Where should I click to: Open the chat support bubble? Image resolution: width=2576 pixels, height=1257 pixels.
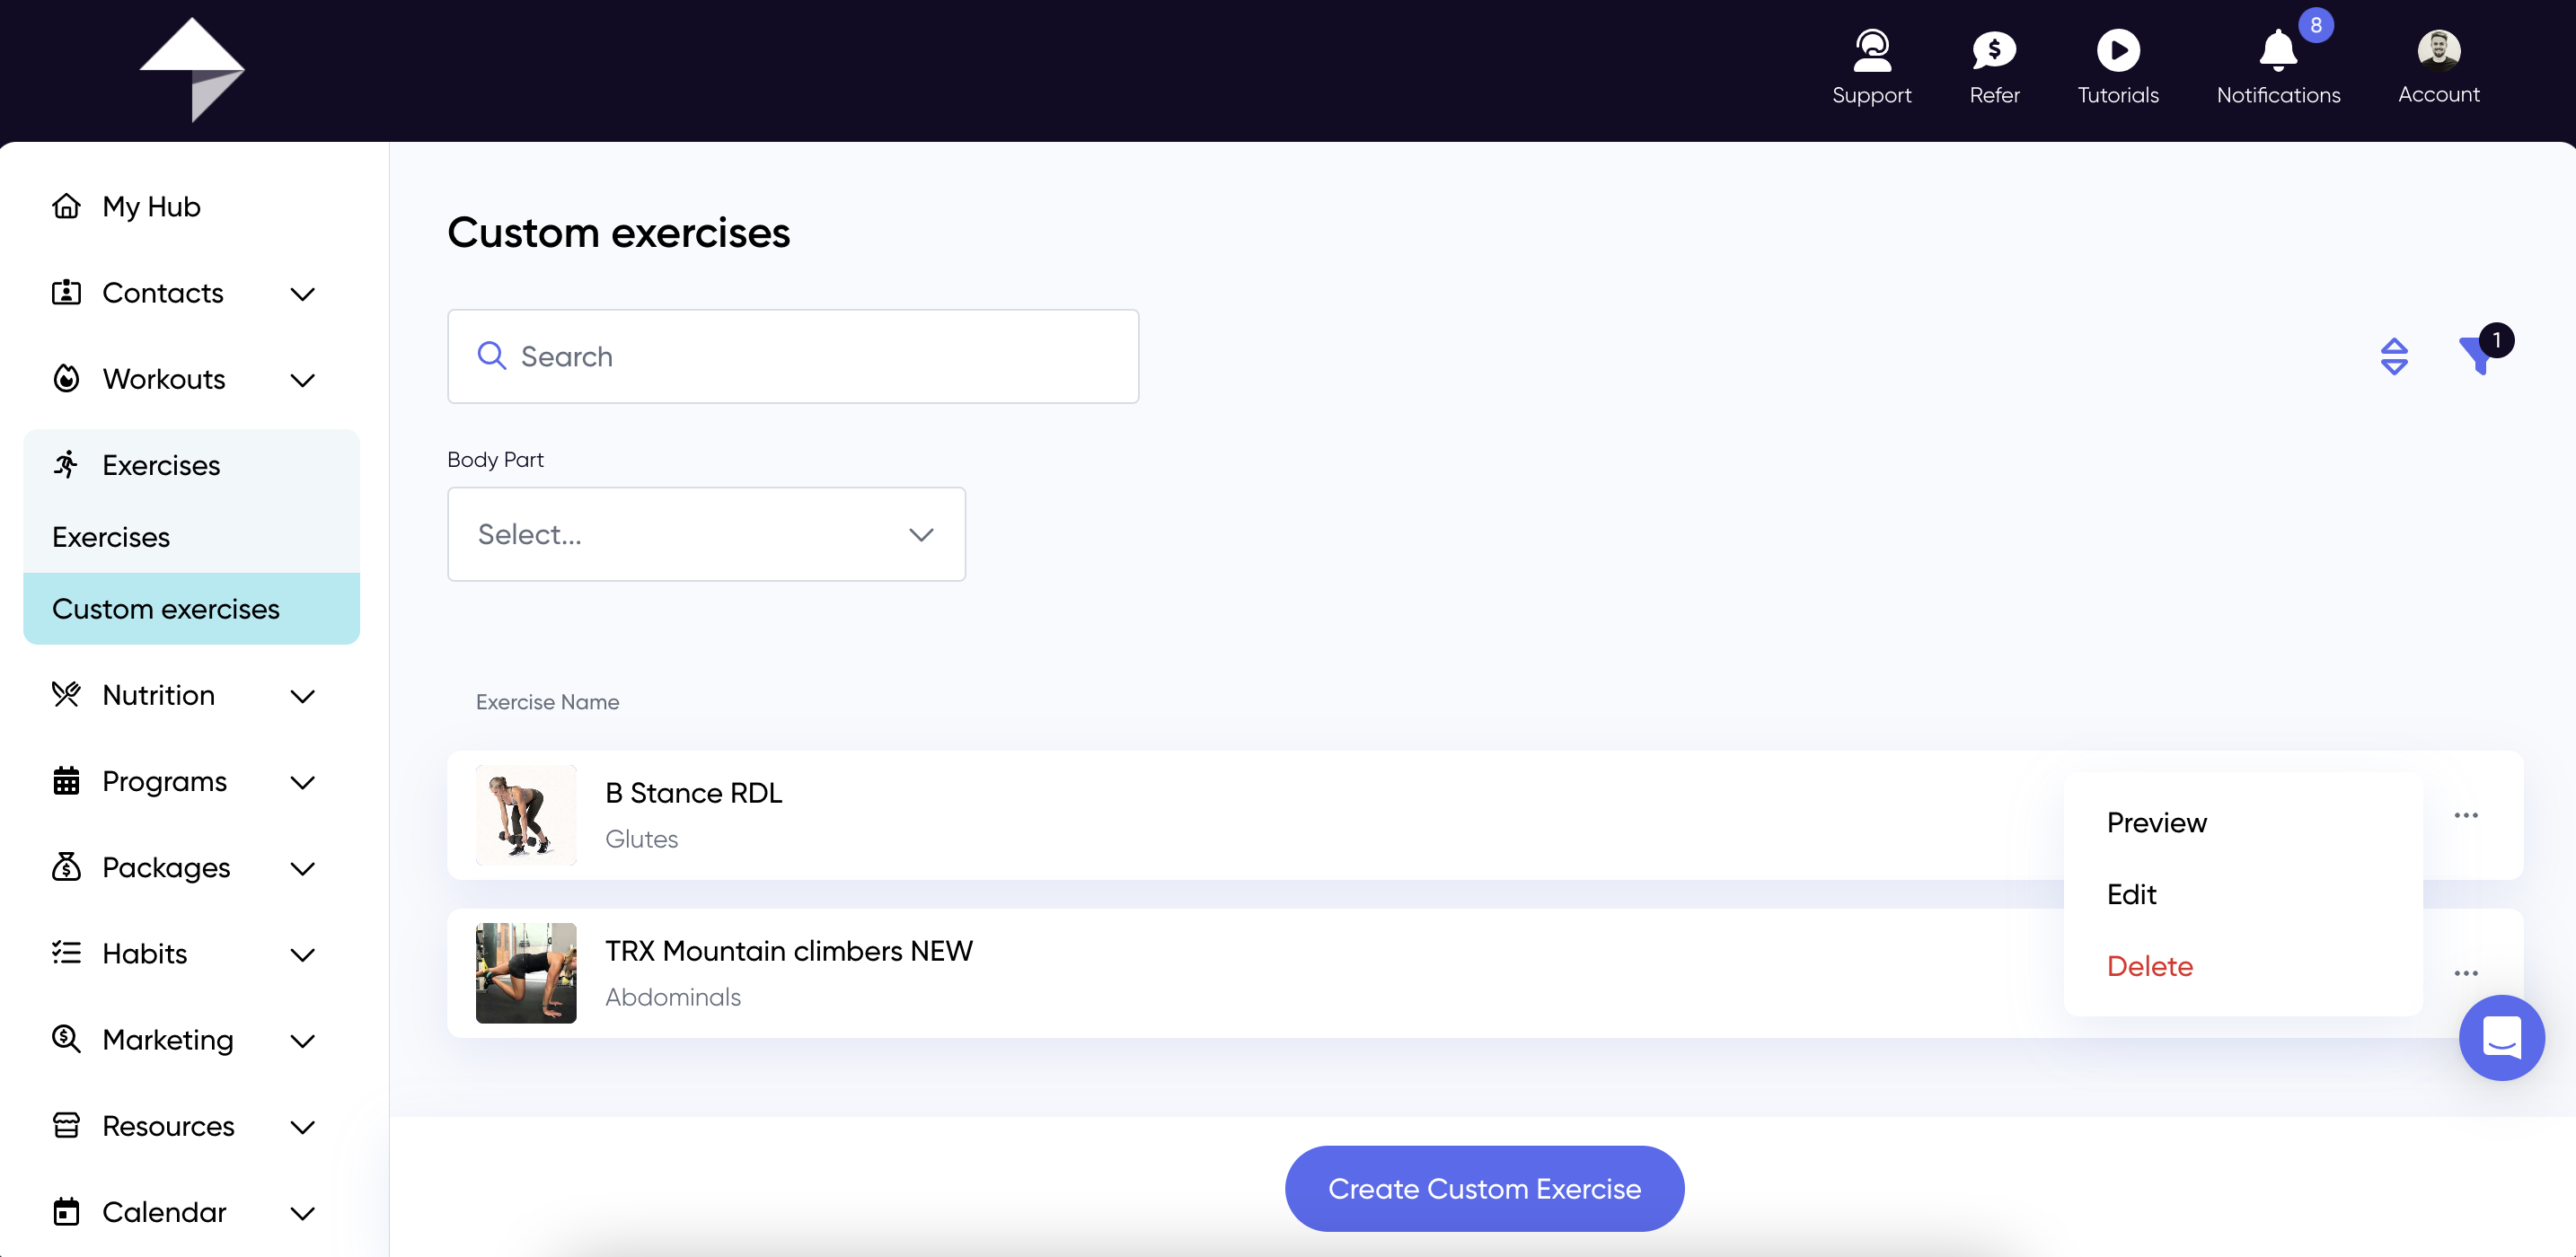(x=2501, y=1037)
